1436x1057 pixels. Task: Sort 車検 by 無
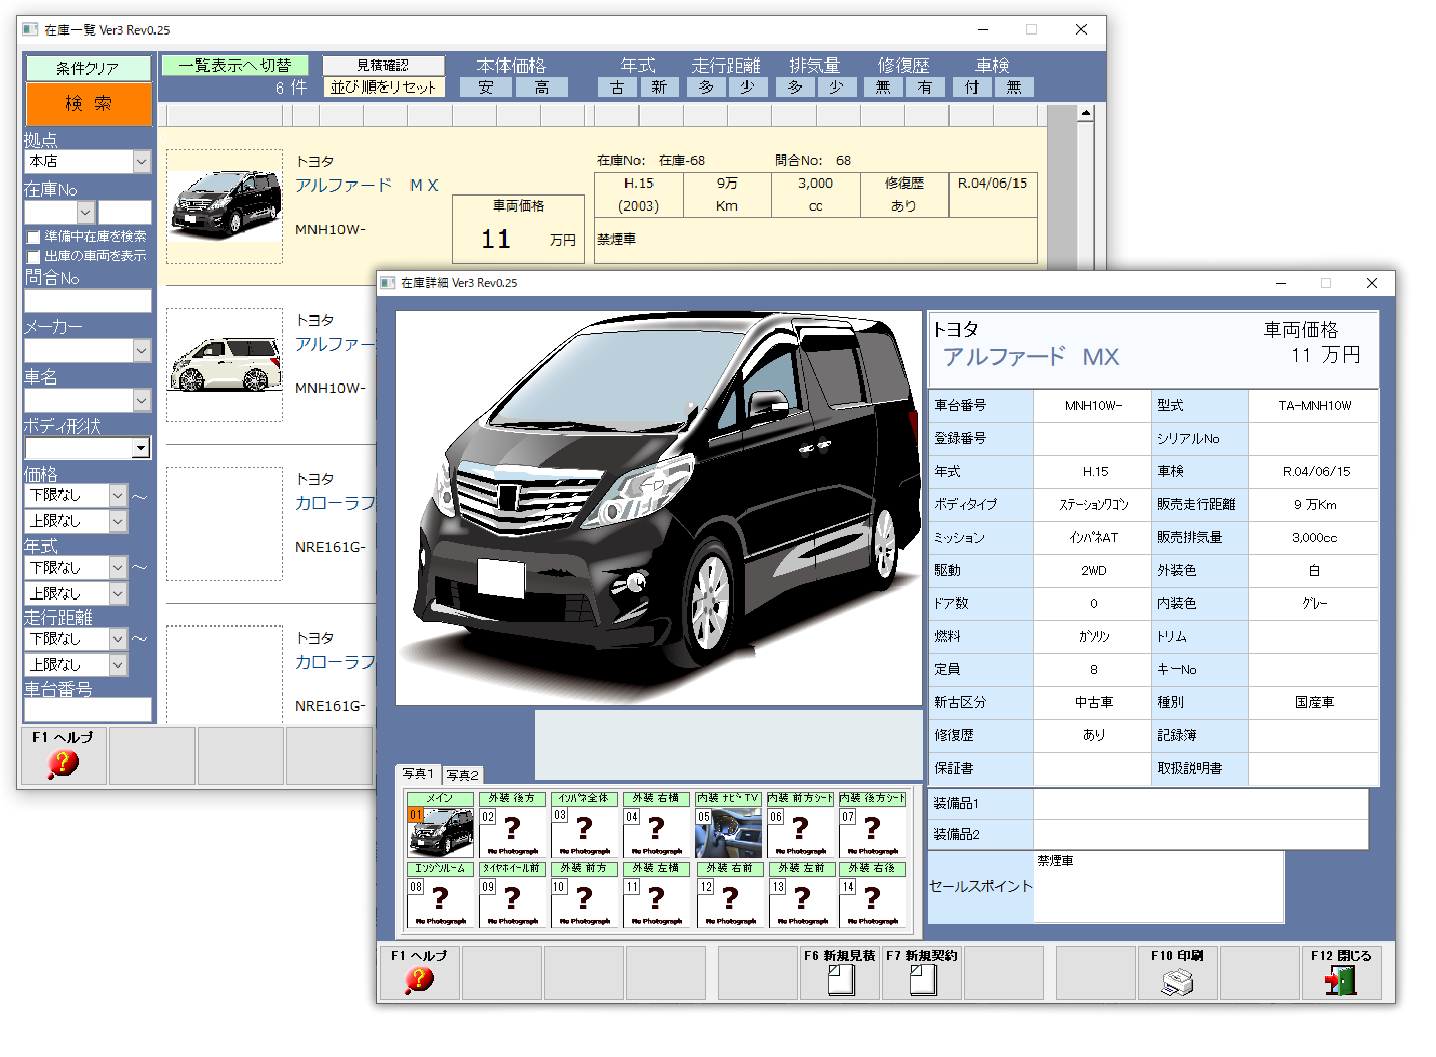point(1014,88)
